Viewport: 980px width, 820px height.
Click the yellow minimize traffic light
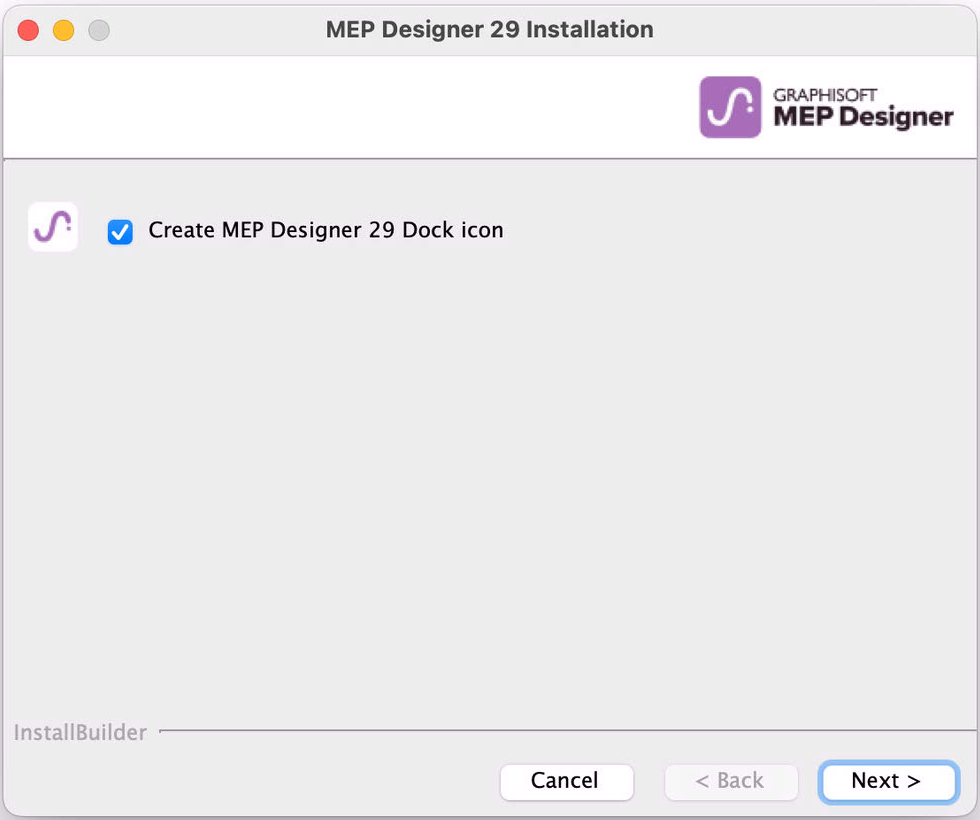click(x=63, y=30)
